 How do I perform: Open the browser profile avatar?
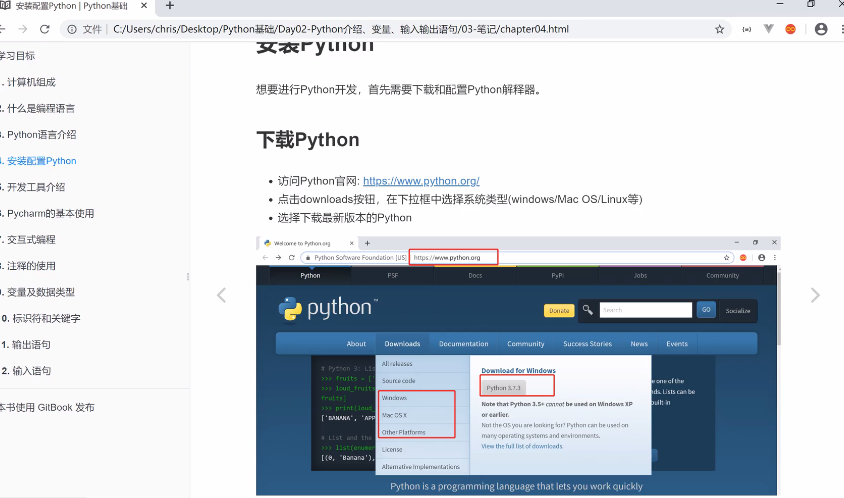tap(821, 29)
